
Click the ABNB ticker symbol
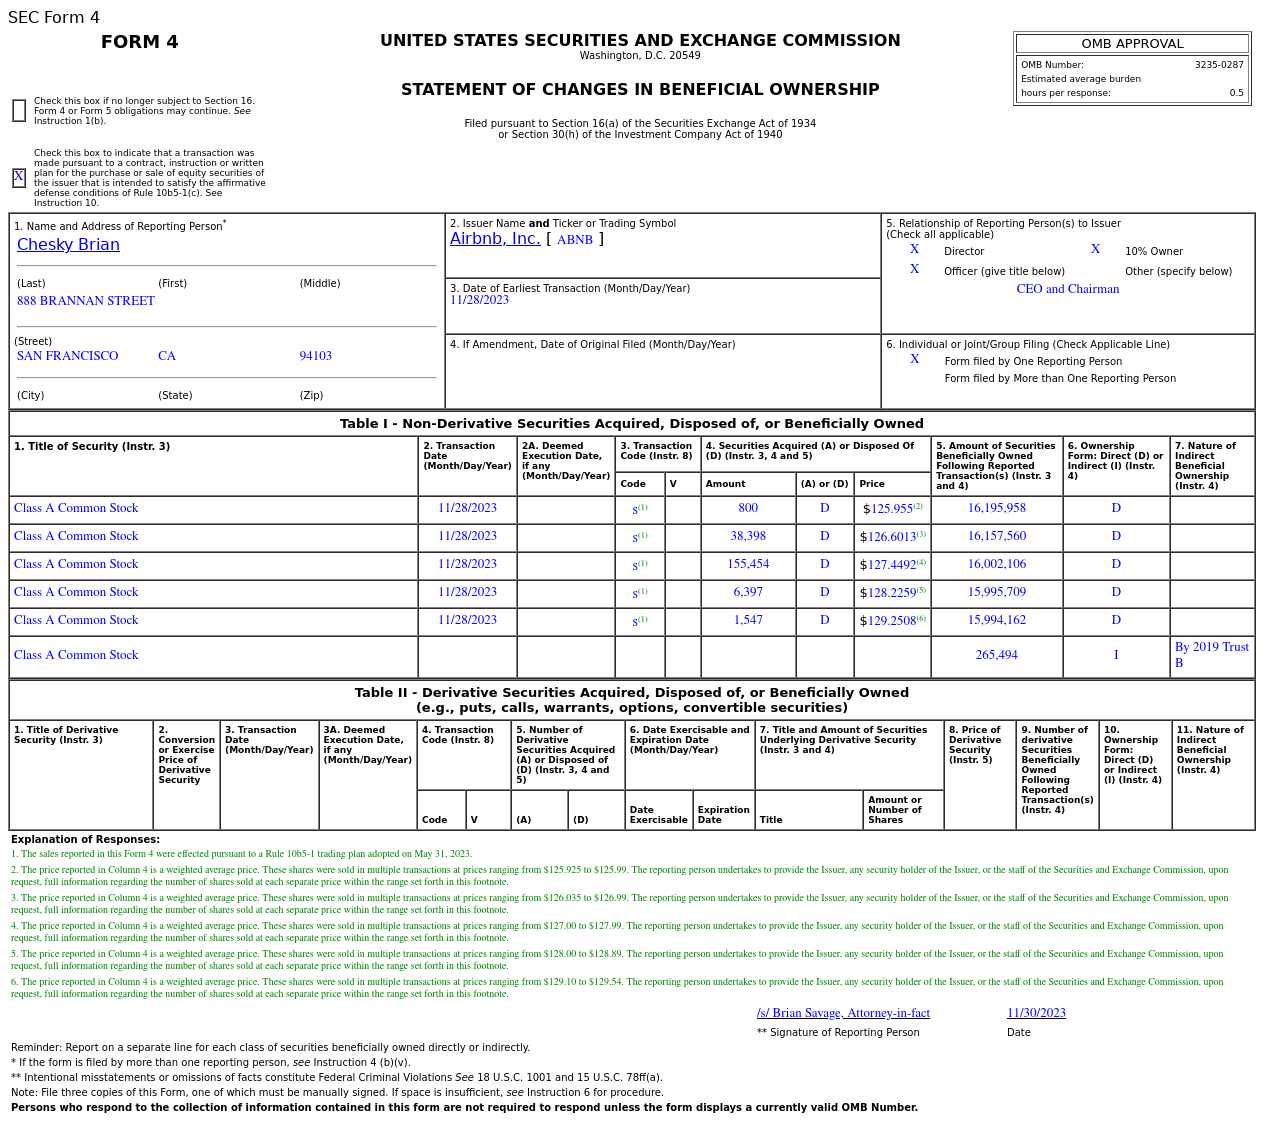(575, 240)
